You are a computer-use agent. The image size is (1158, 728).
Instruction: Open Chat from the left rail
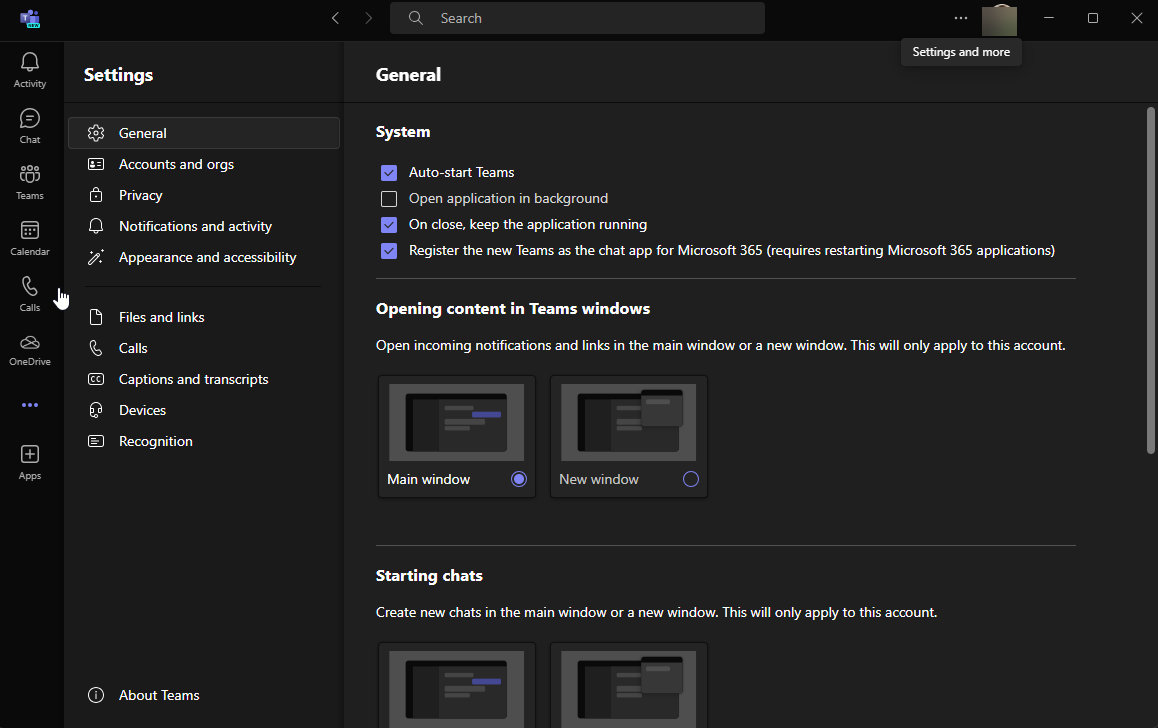30,126
